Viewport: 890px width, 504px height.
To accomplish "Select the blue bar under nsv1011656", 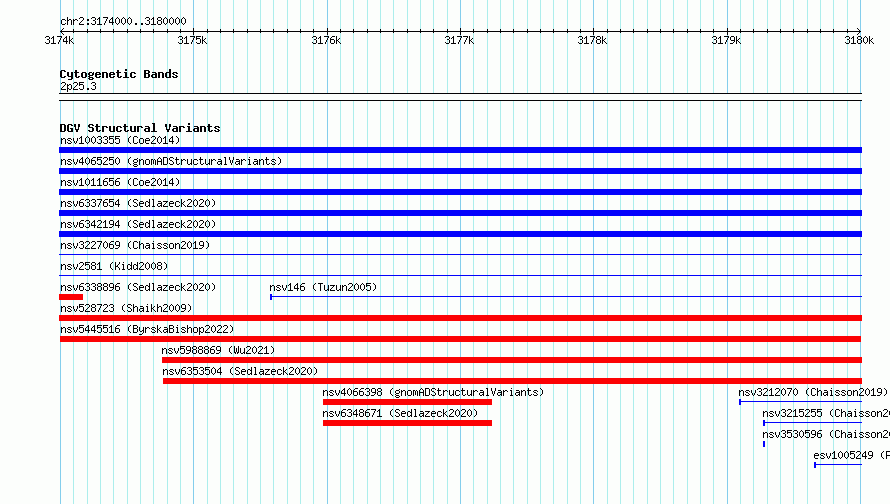I will (460, 192).
